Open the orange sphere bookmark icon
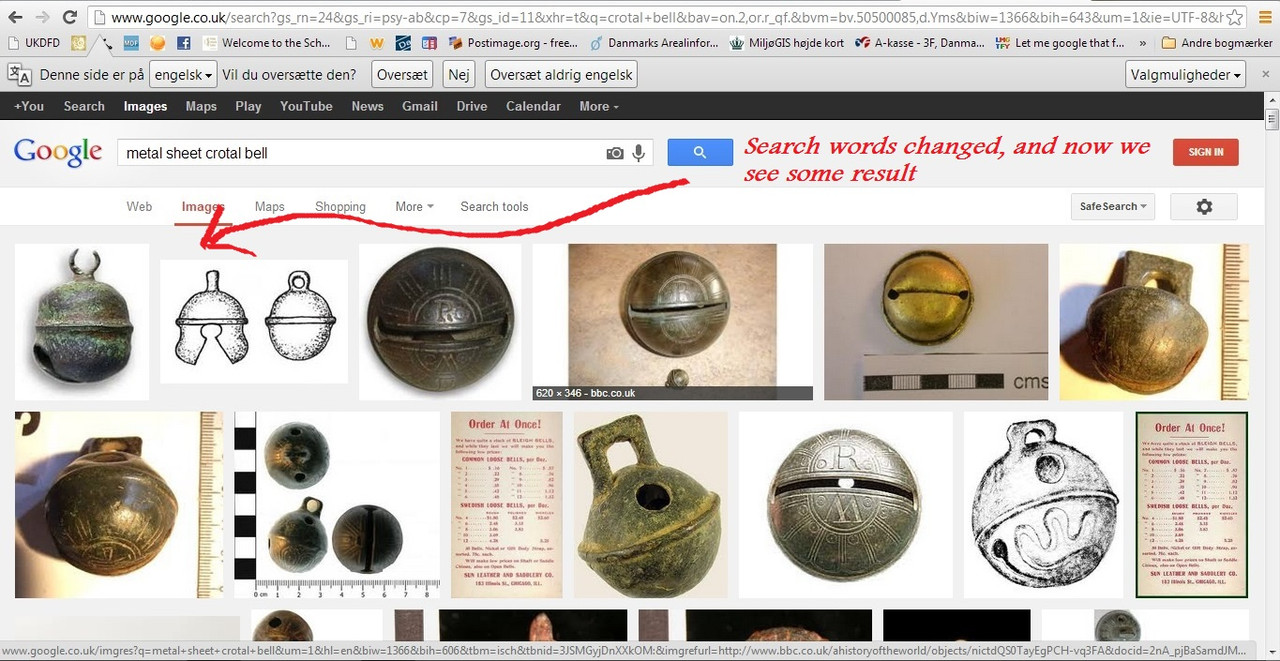 tap(157, 43)
